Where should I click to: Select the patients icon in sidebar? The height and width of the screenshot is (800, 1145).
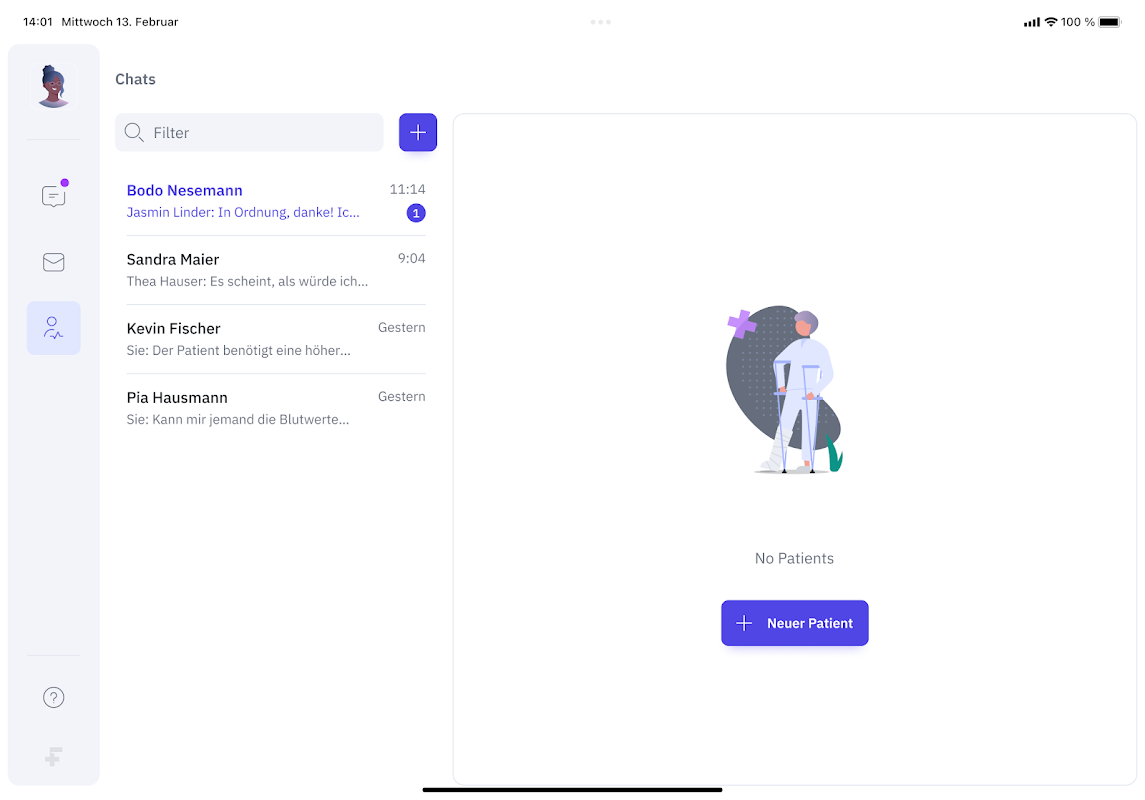coord(53,328)
